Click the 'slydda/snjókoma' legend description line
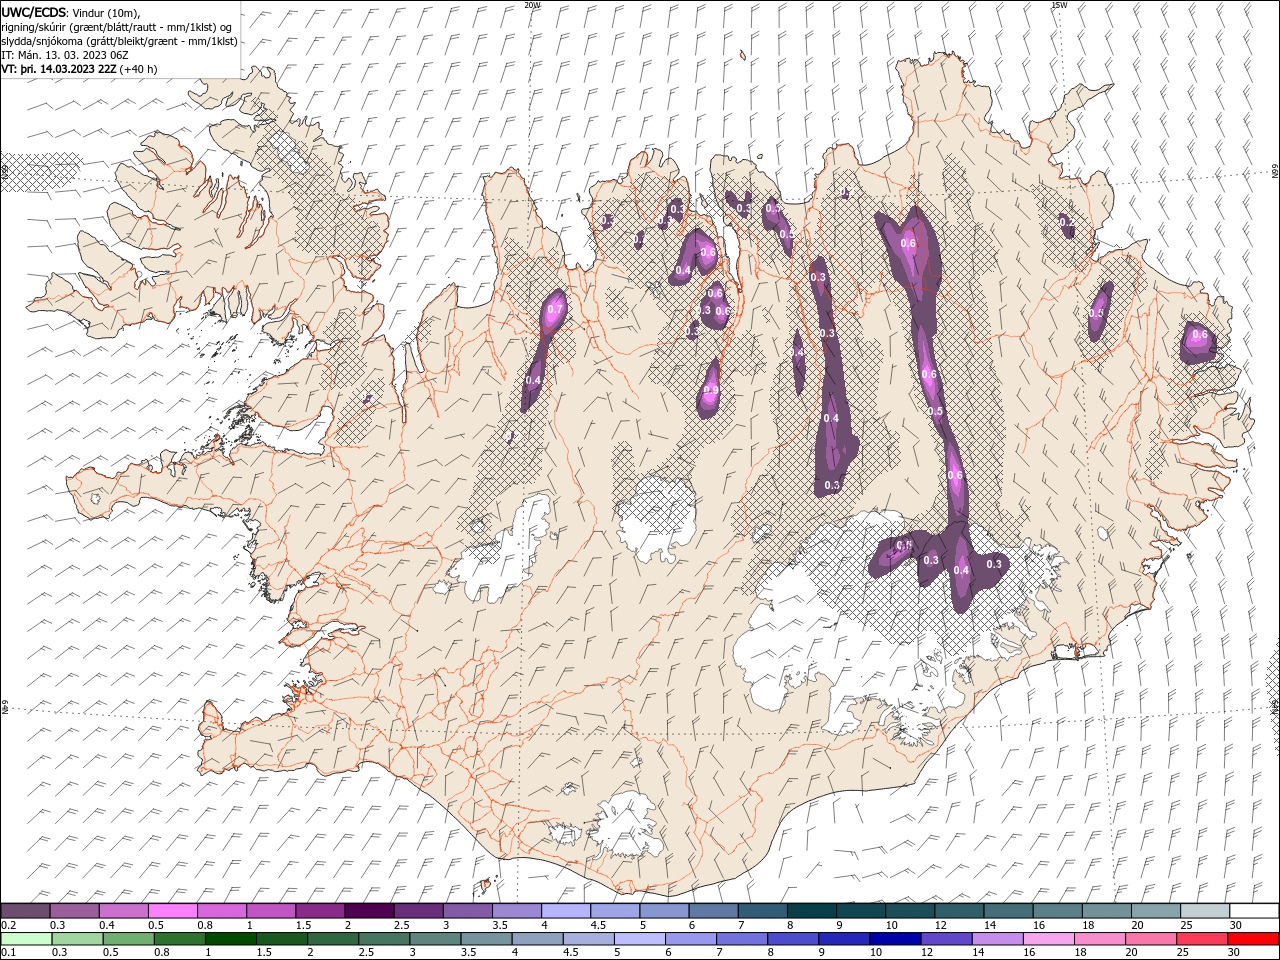1280x960 pixels. tap(119, 41)
